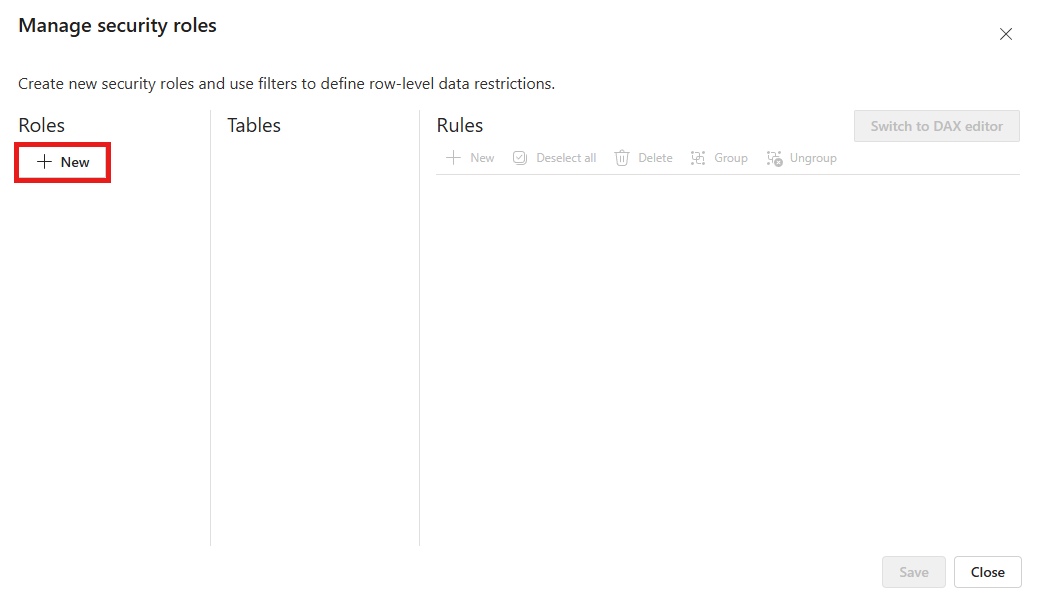Click the Save button
This screenshot has height=599, width=1043.
913,572
